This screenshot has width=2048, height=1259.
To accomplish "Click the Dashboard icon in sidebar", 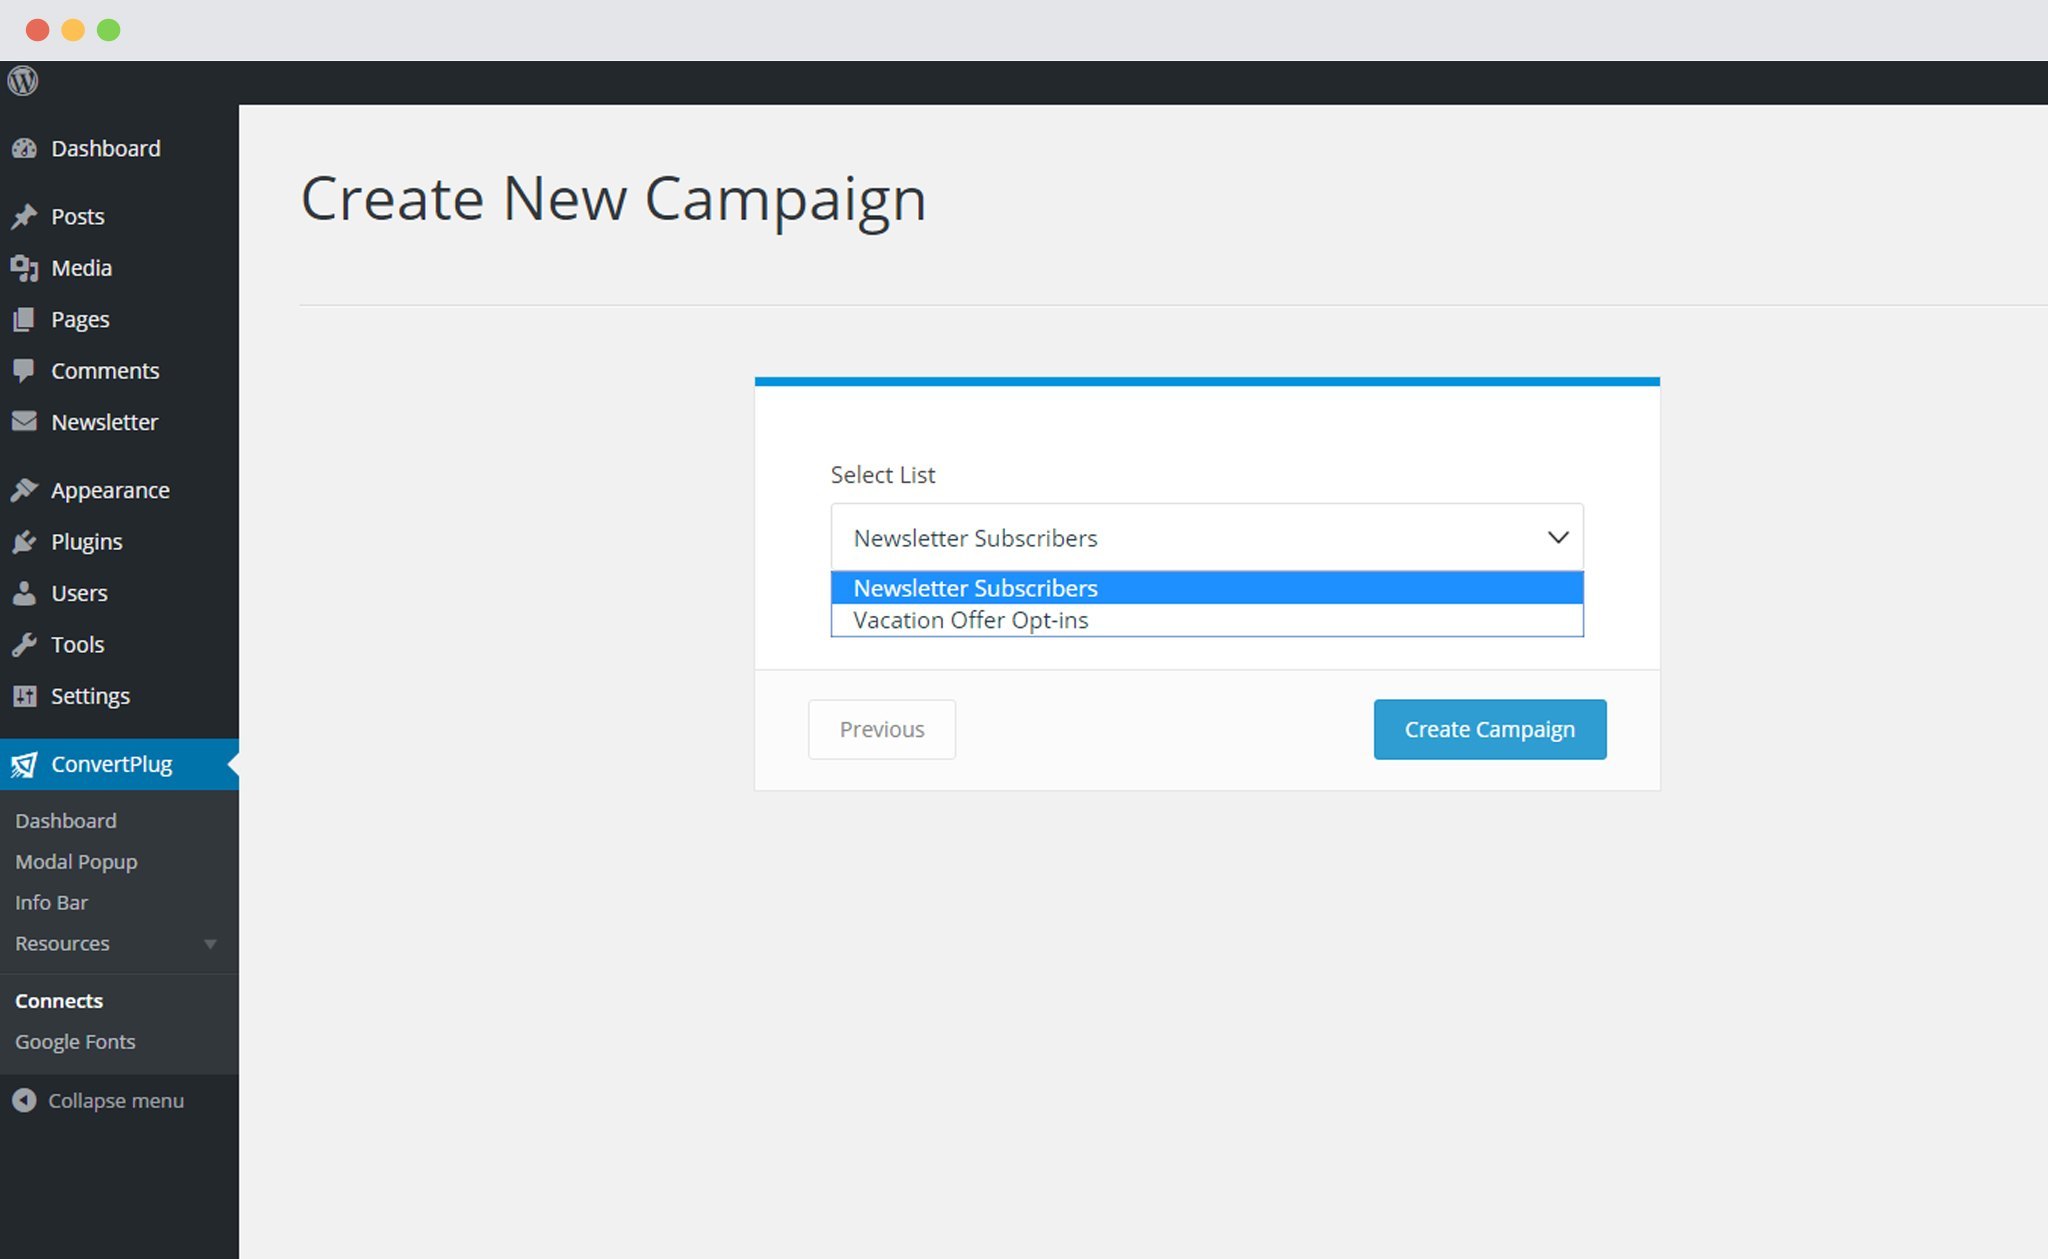I will pos(25,146).
